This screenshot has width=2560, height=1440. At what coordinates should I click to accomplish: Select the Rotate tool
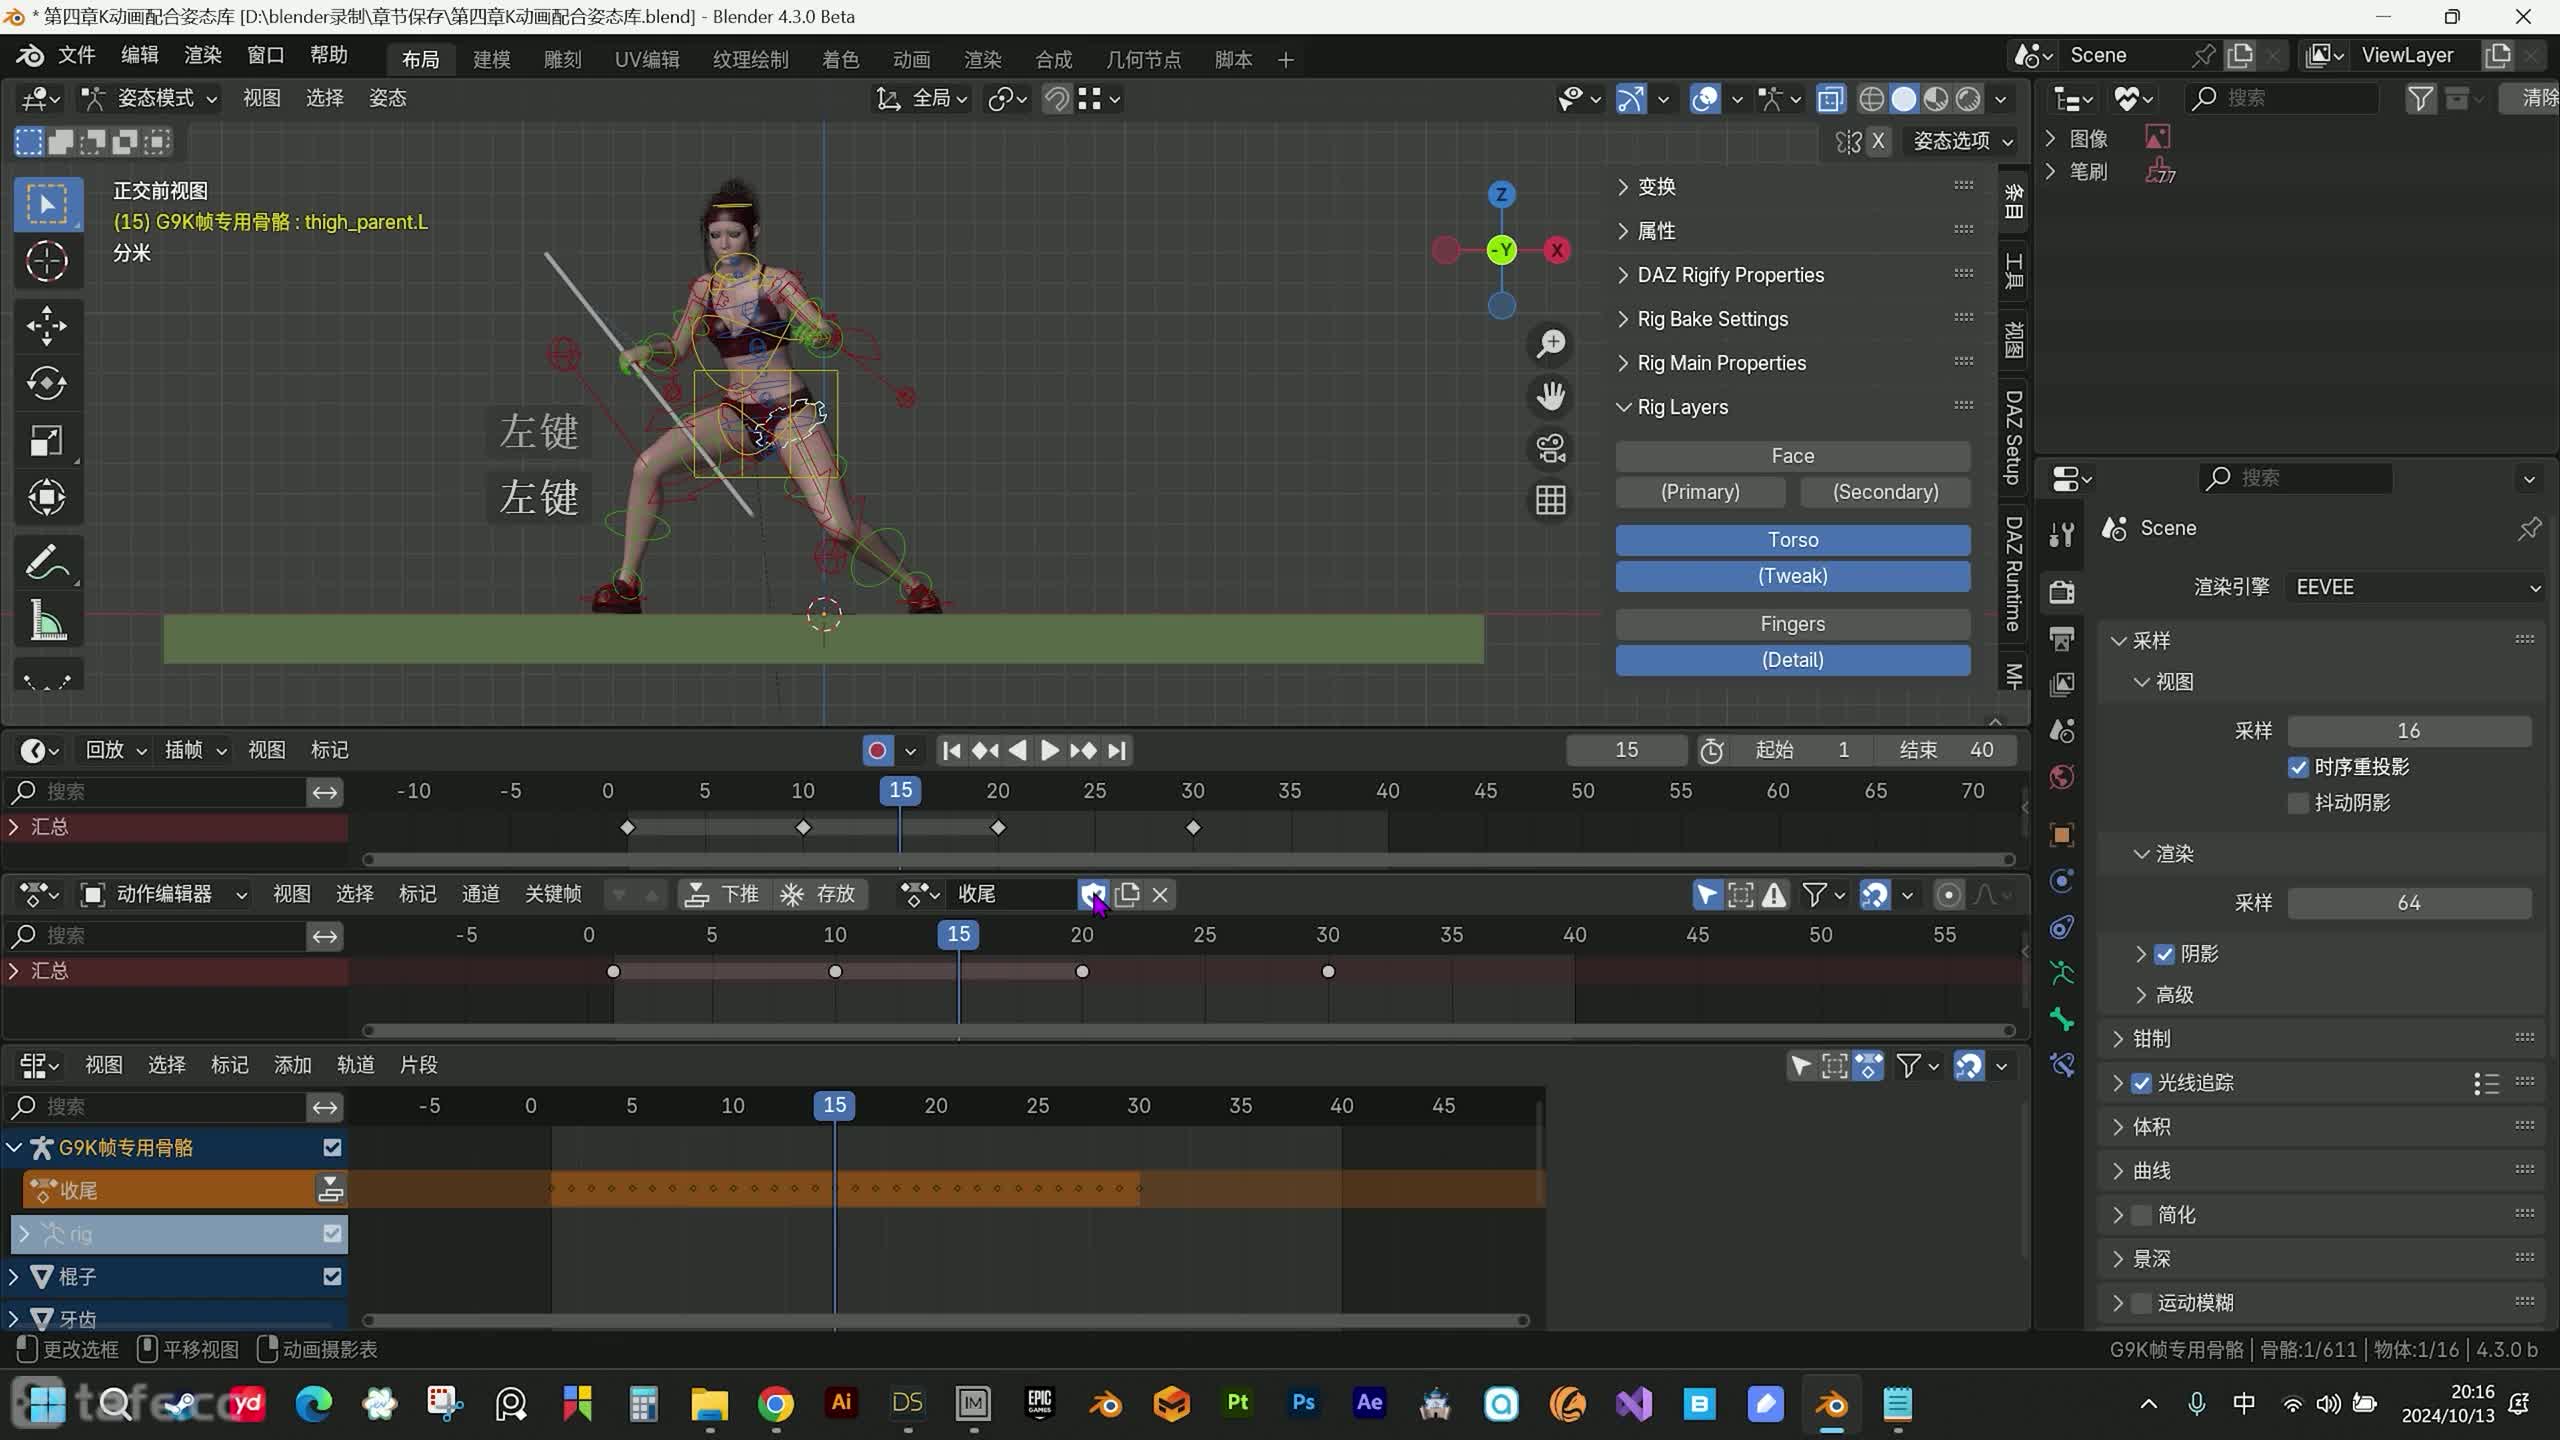(47, 383)
